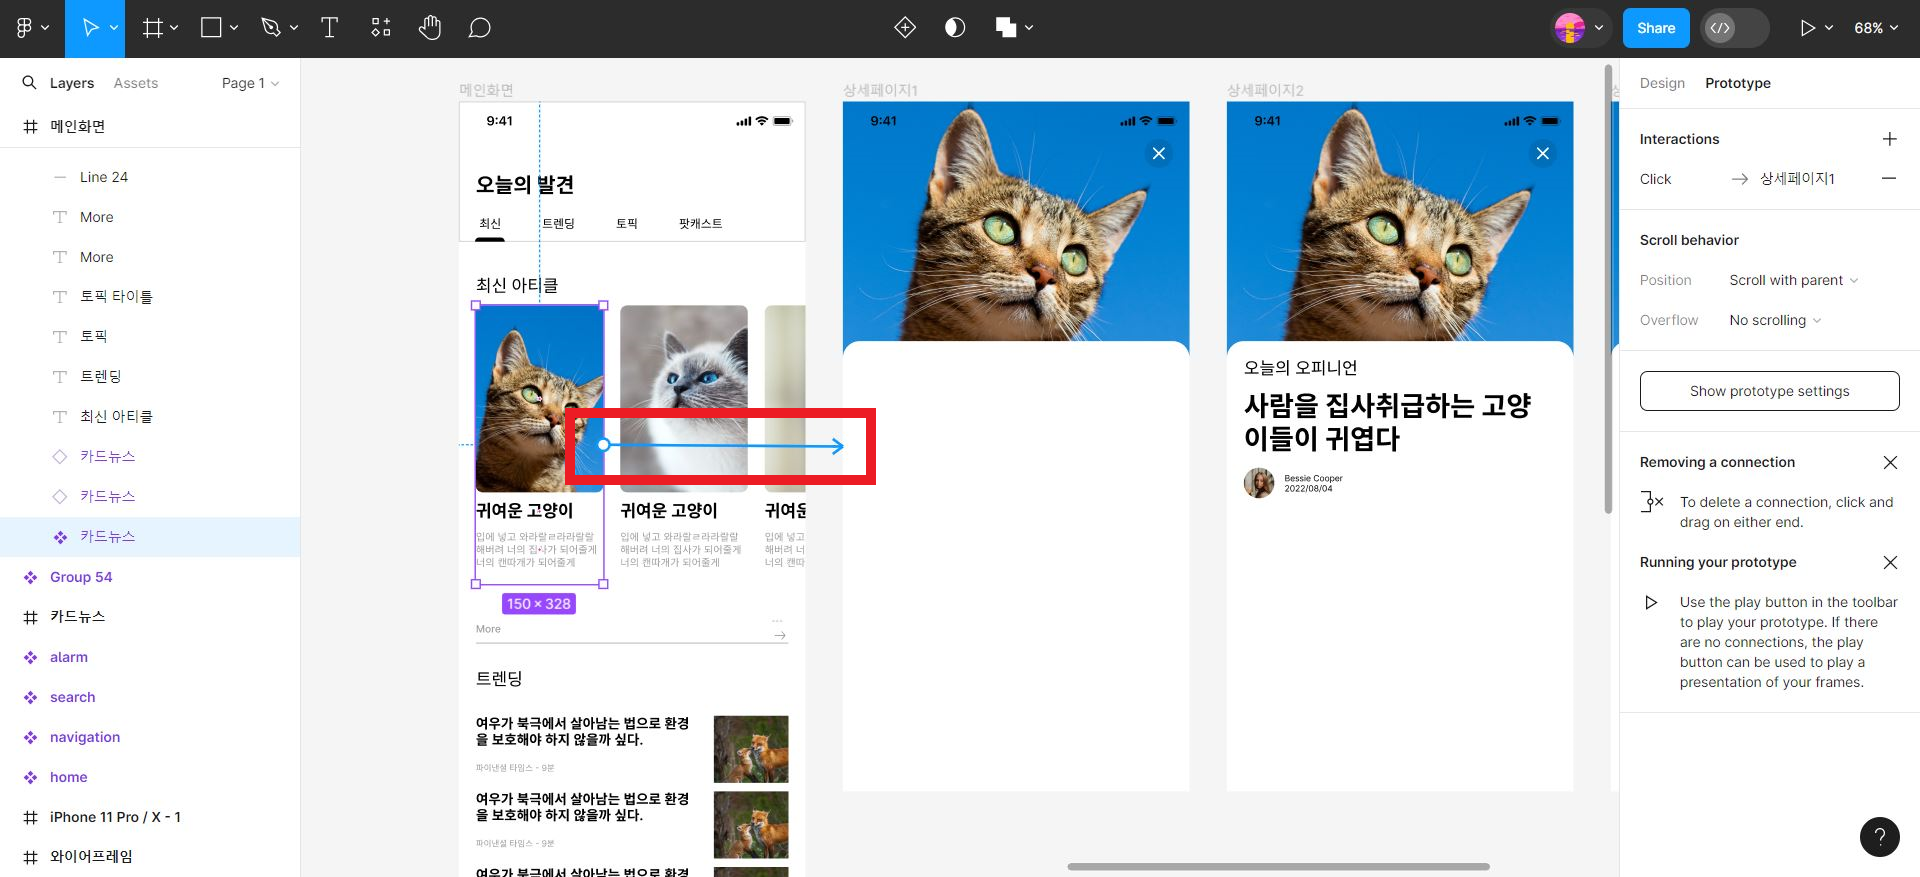Toggle Dev Mode switch
Image resolution: width=1920 pixels, height=877 pixels.
coord(1735,28)
